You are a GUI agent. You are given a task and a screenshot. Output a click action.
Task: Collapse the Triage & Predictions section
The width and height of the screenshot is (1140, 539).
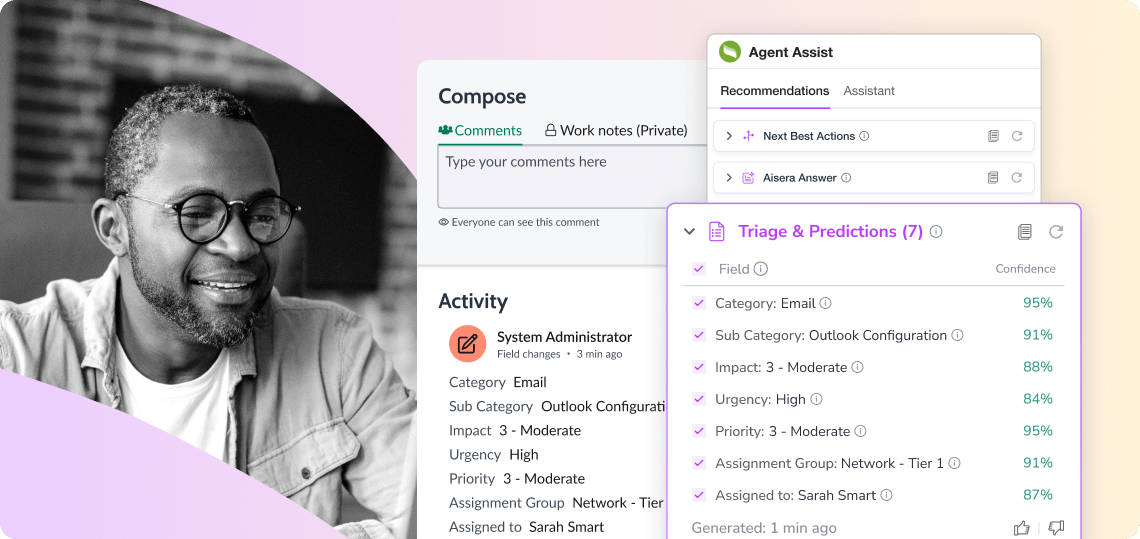coord(689,231)
